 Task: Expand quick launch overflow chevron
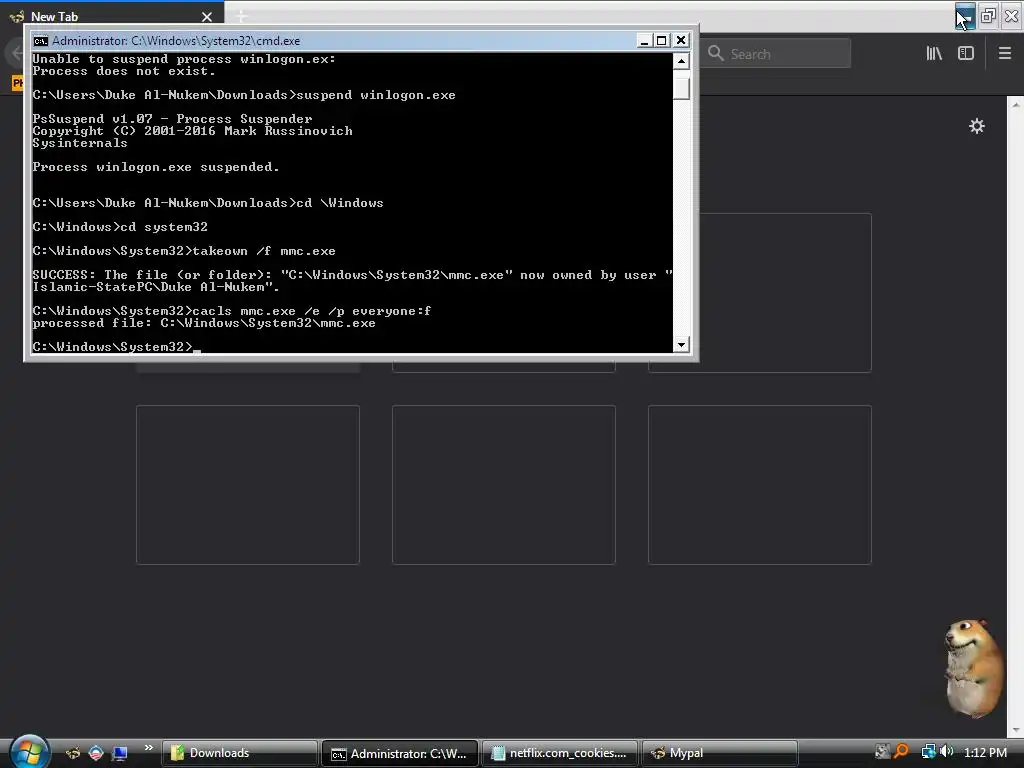pyautogui.click(x=148, y=748)
